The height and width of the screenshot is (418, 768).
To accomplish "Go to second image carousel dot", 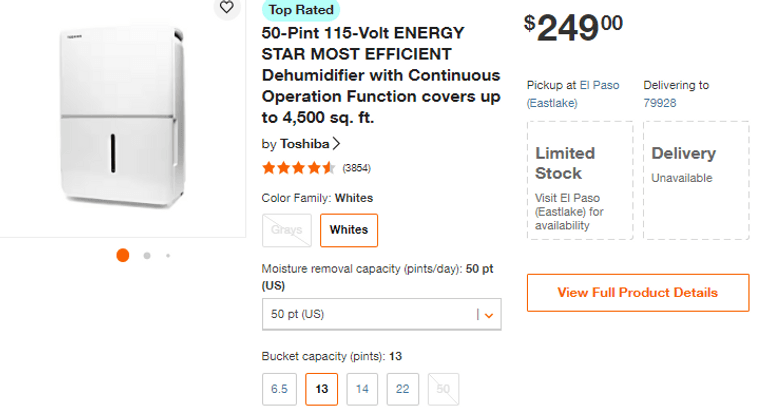I will (147, 255).
